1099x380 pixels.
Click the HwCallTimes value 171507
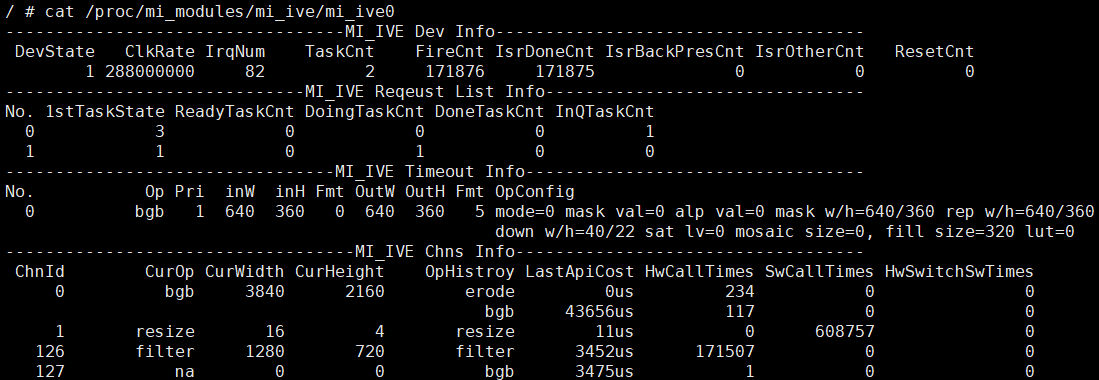[x=725, y=351]
